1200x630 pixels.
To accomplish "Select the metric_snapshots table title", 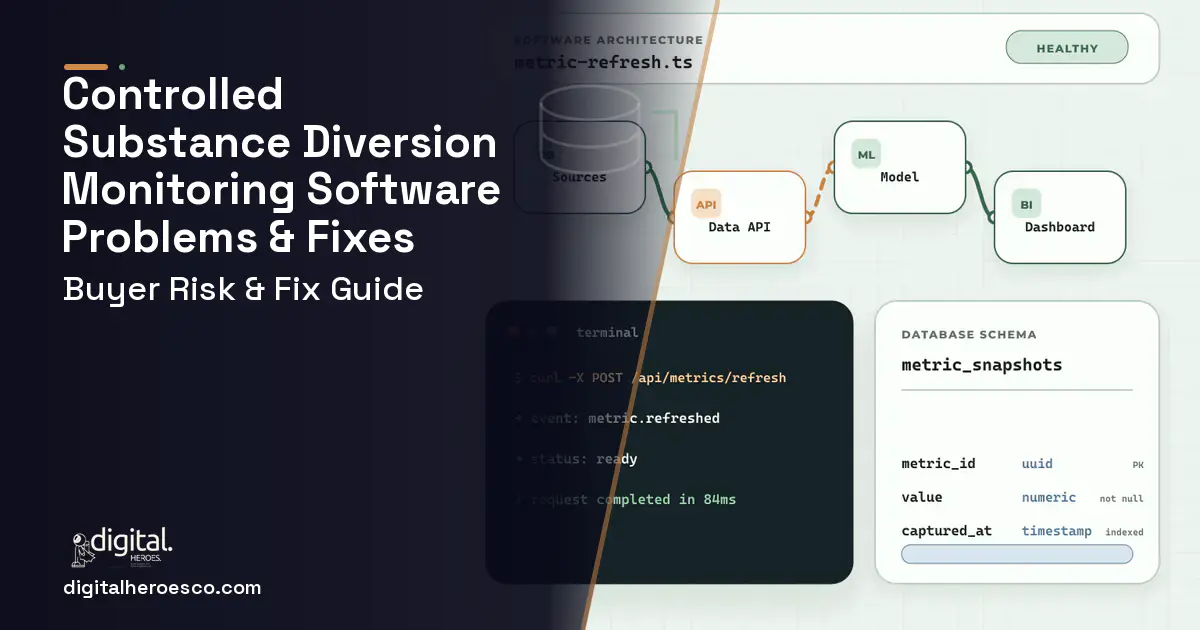I will [x=981, y=365].
